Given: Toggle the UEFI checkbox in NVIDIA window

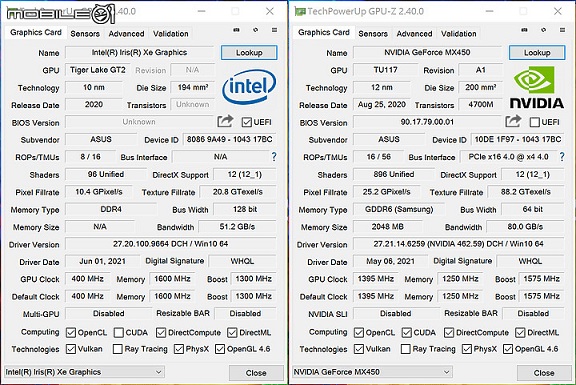Looking at the screenshot, I should [534, 122].
